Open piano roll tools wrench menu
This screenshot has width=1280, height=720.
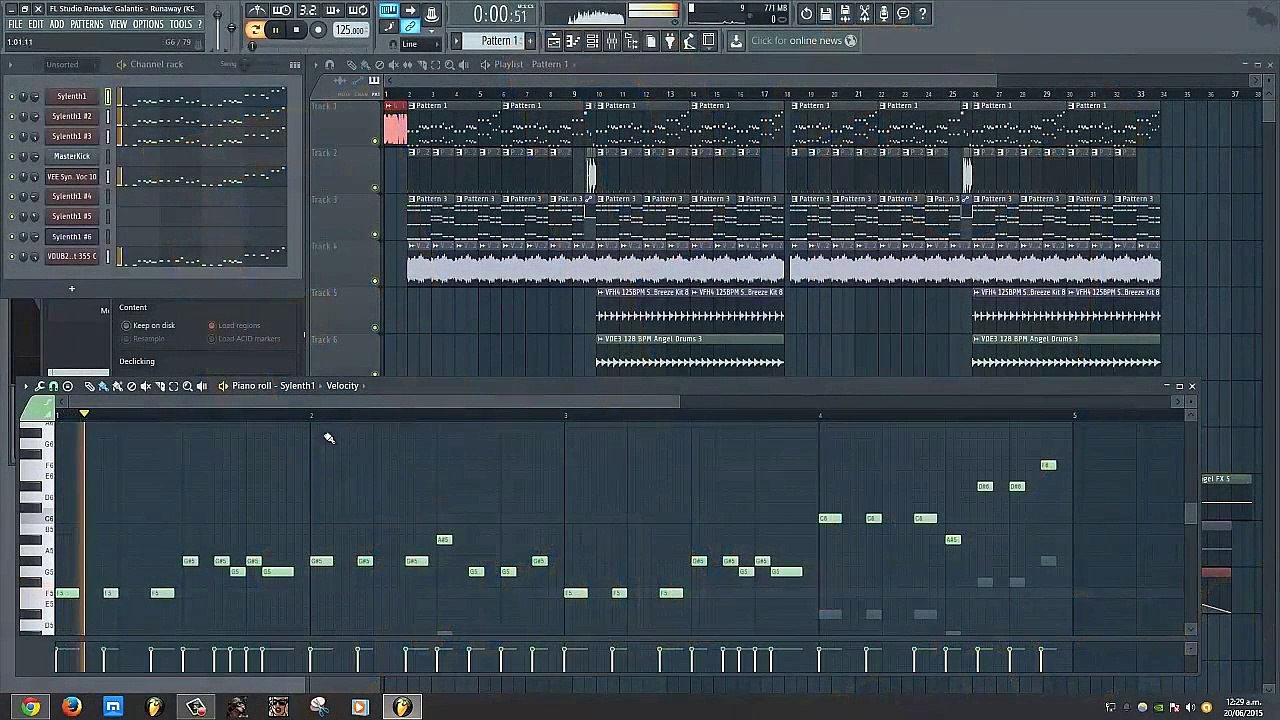(40, 386)
